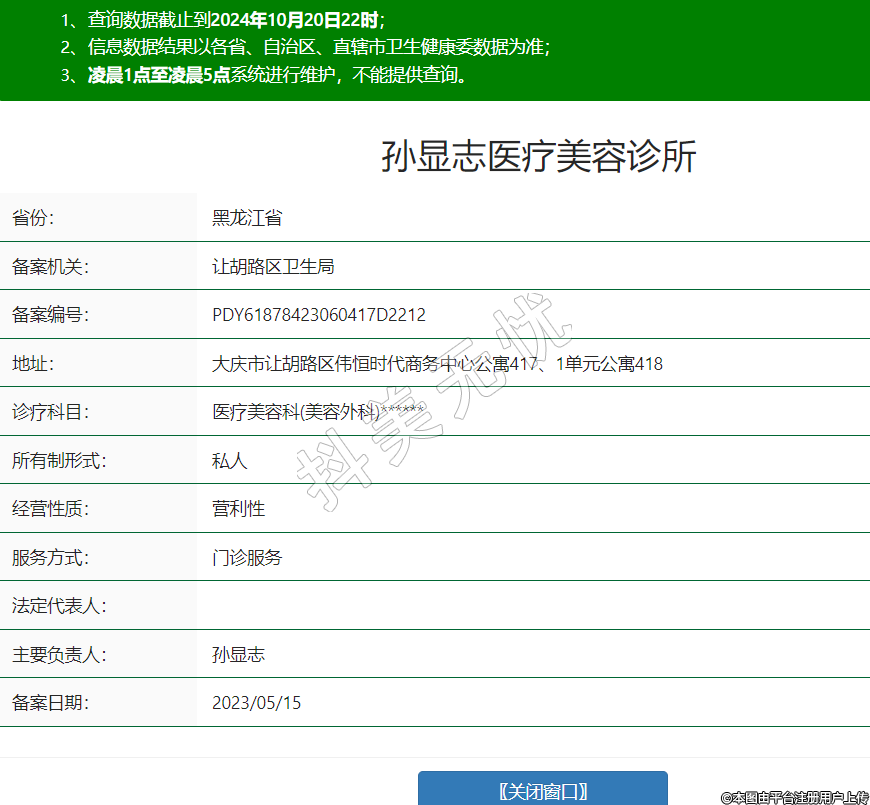
Task: Click the 省份 row label
Action: (33, 218)
